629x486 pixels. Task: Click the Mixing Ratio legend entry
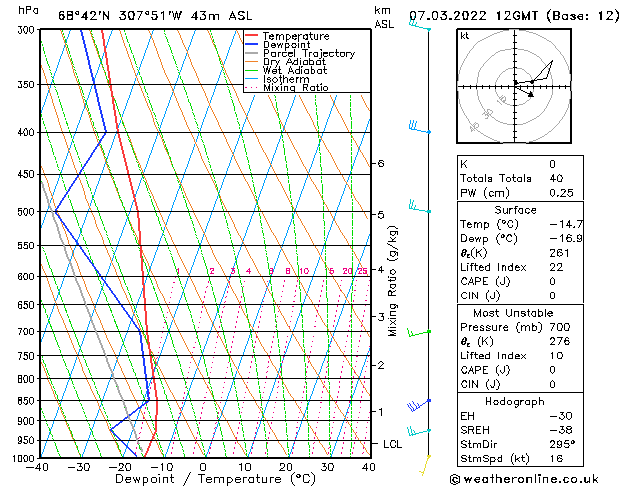click(287, 87)
